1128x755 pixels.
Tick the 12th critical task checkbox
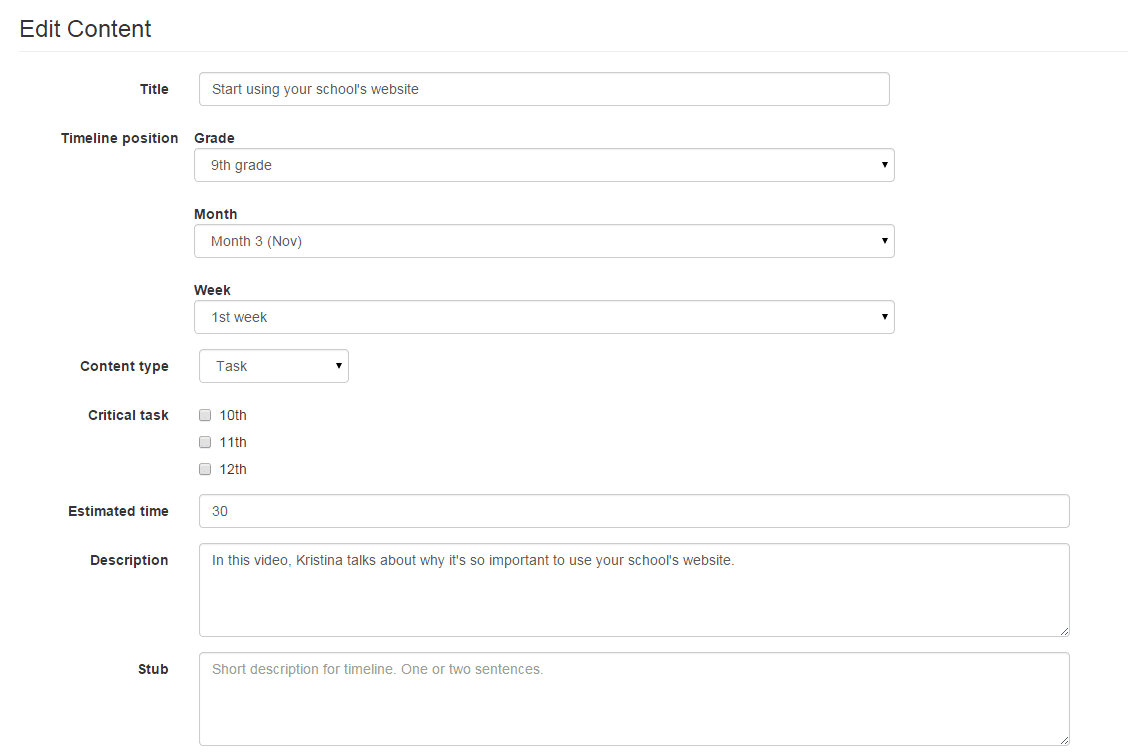(205, 469)
